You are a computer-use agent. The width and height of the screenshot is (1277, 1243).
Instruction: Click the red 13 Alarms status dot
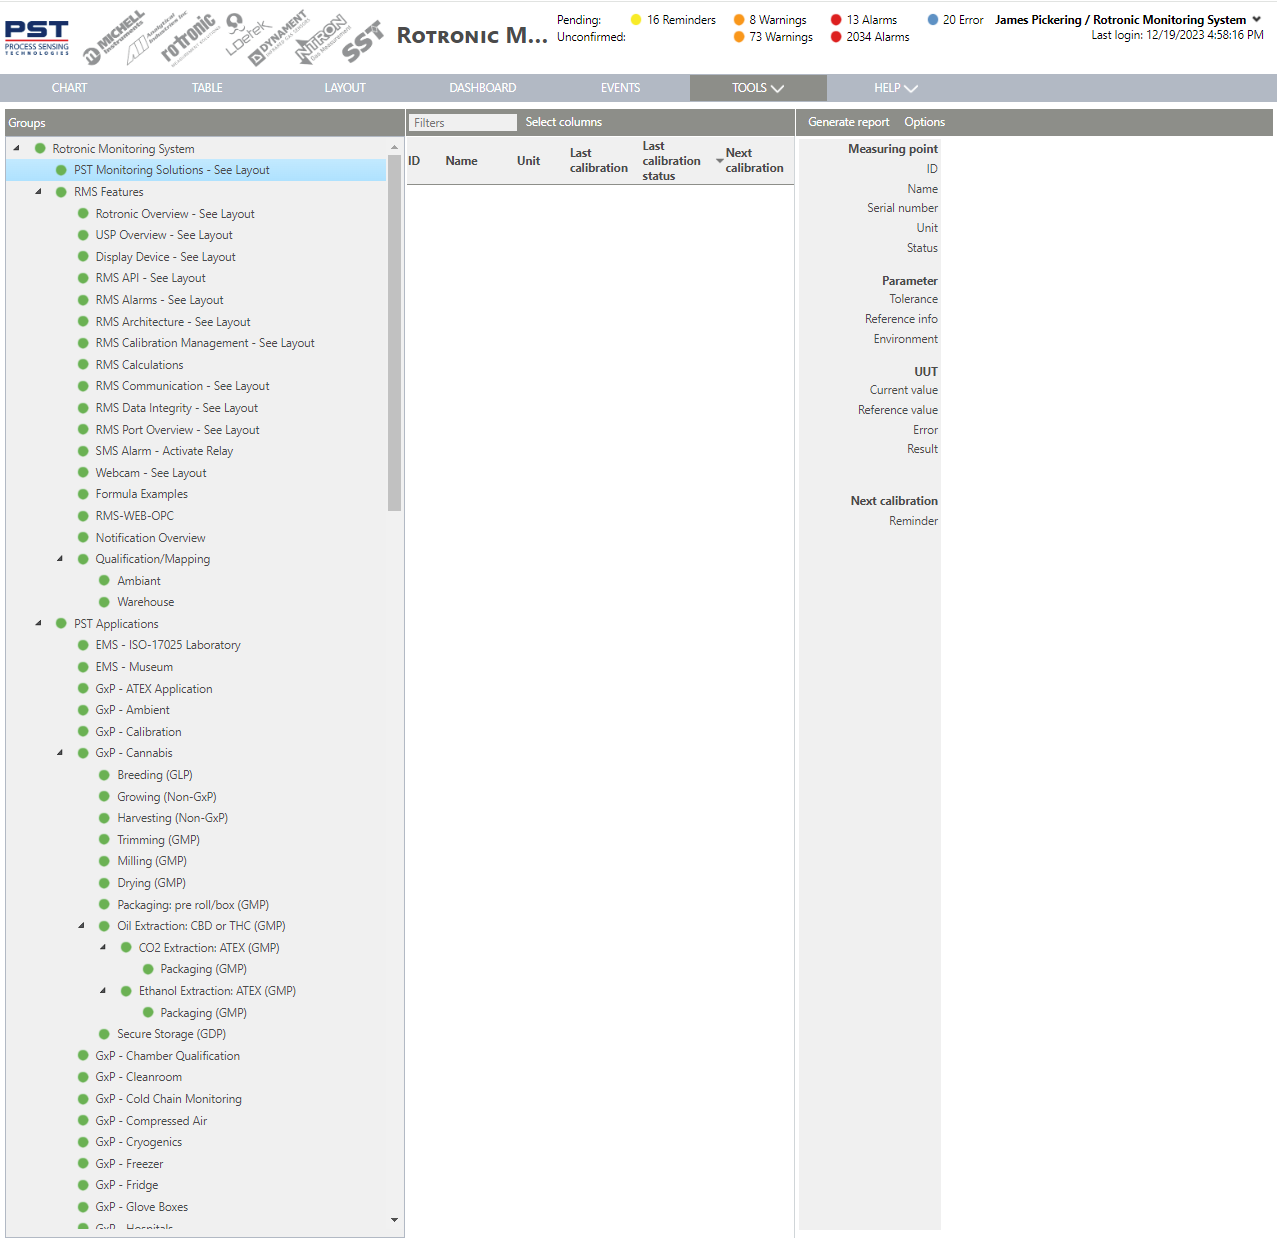[x=836, y=20]
